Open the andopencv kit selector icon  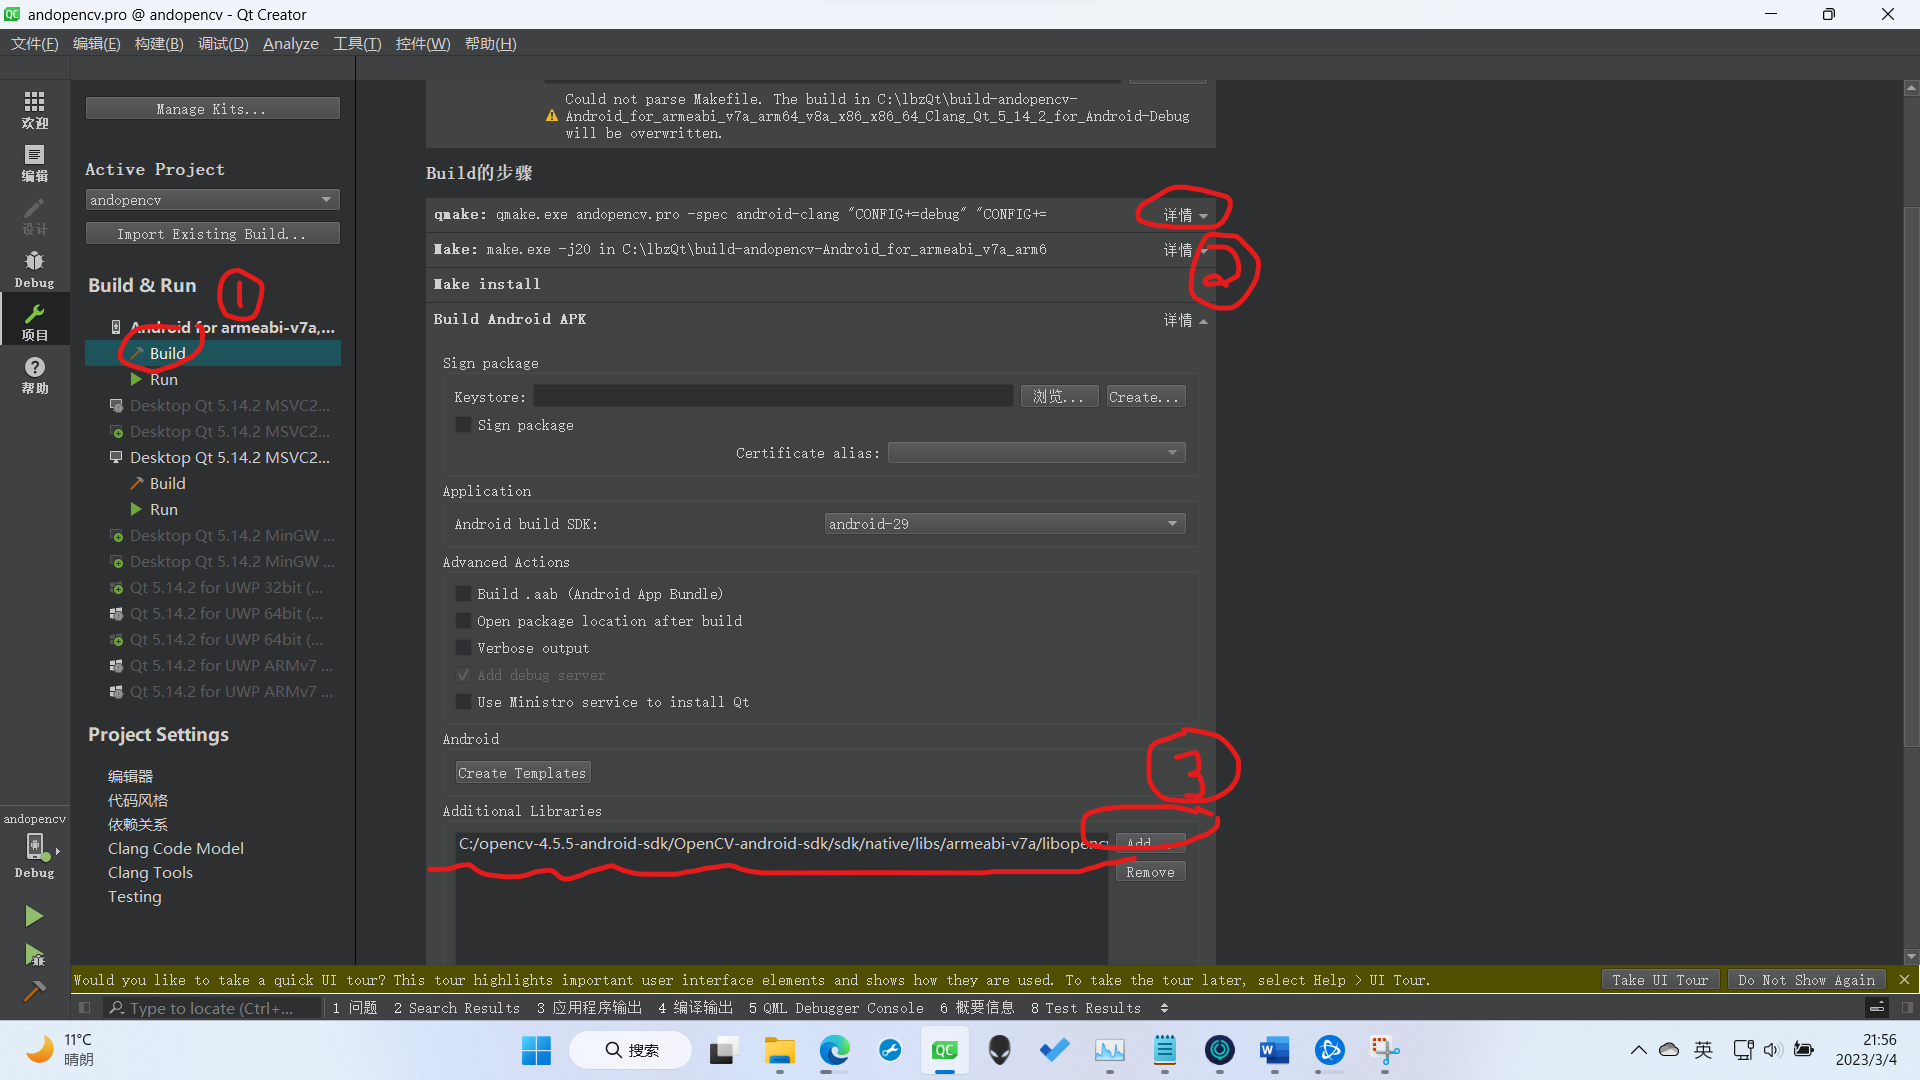coord(34,848)
